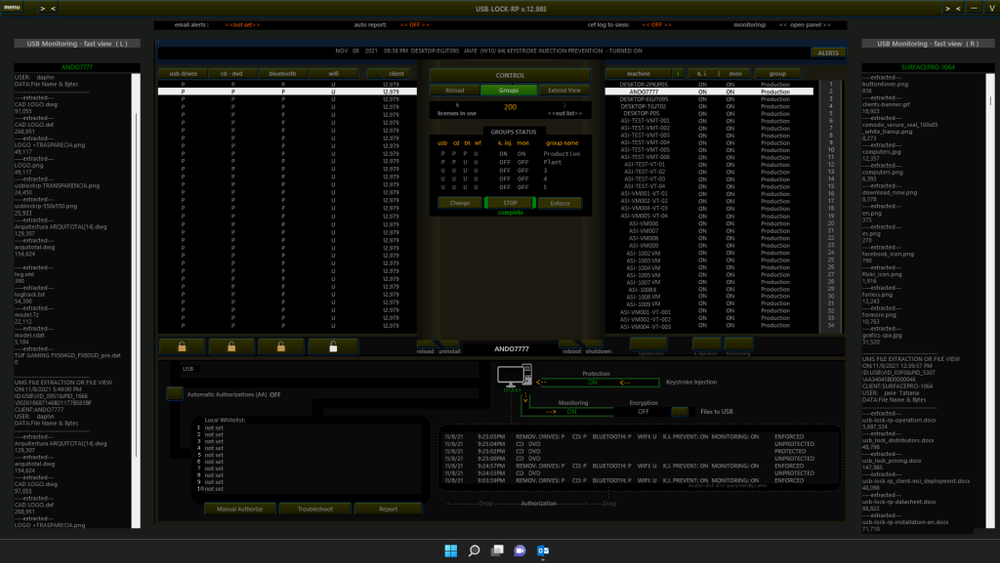Click the System info button
This screenshot has height=563, width=1000.
click(x=649, y=344)
